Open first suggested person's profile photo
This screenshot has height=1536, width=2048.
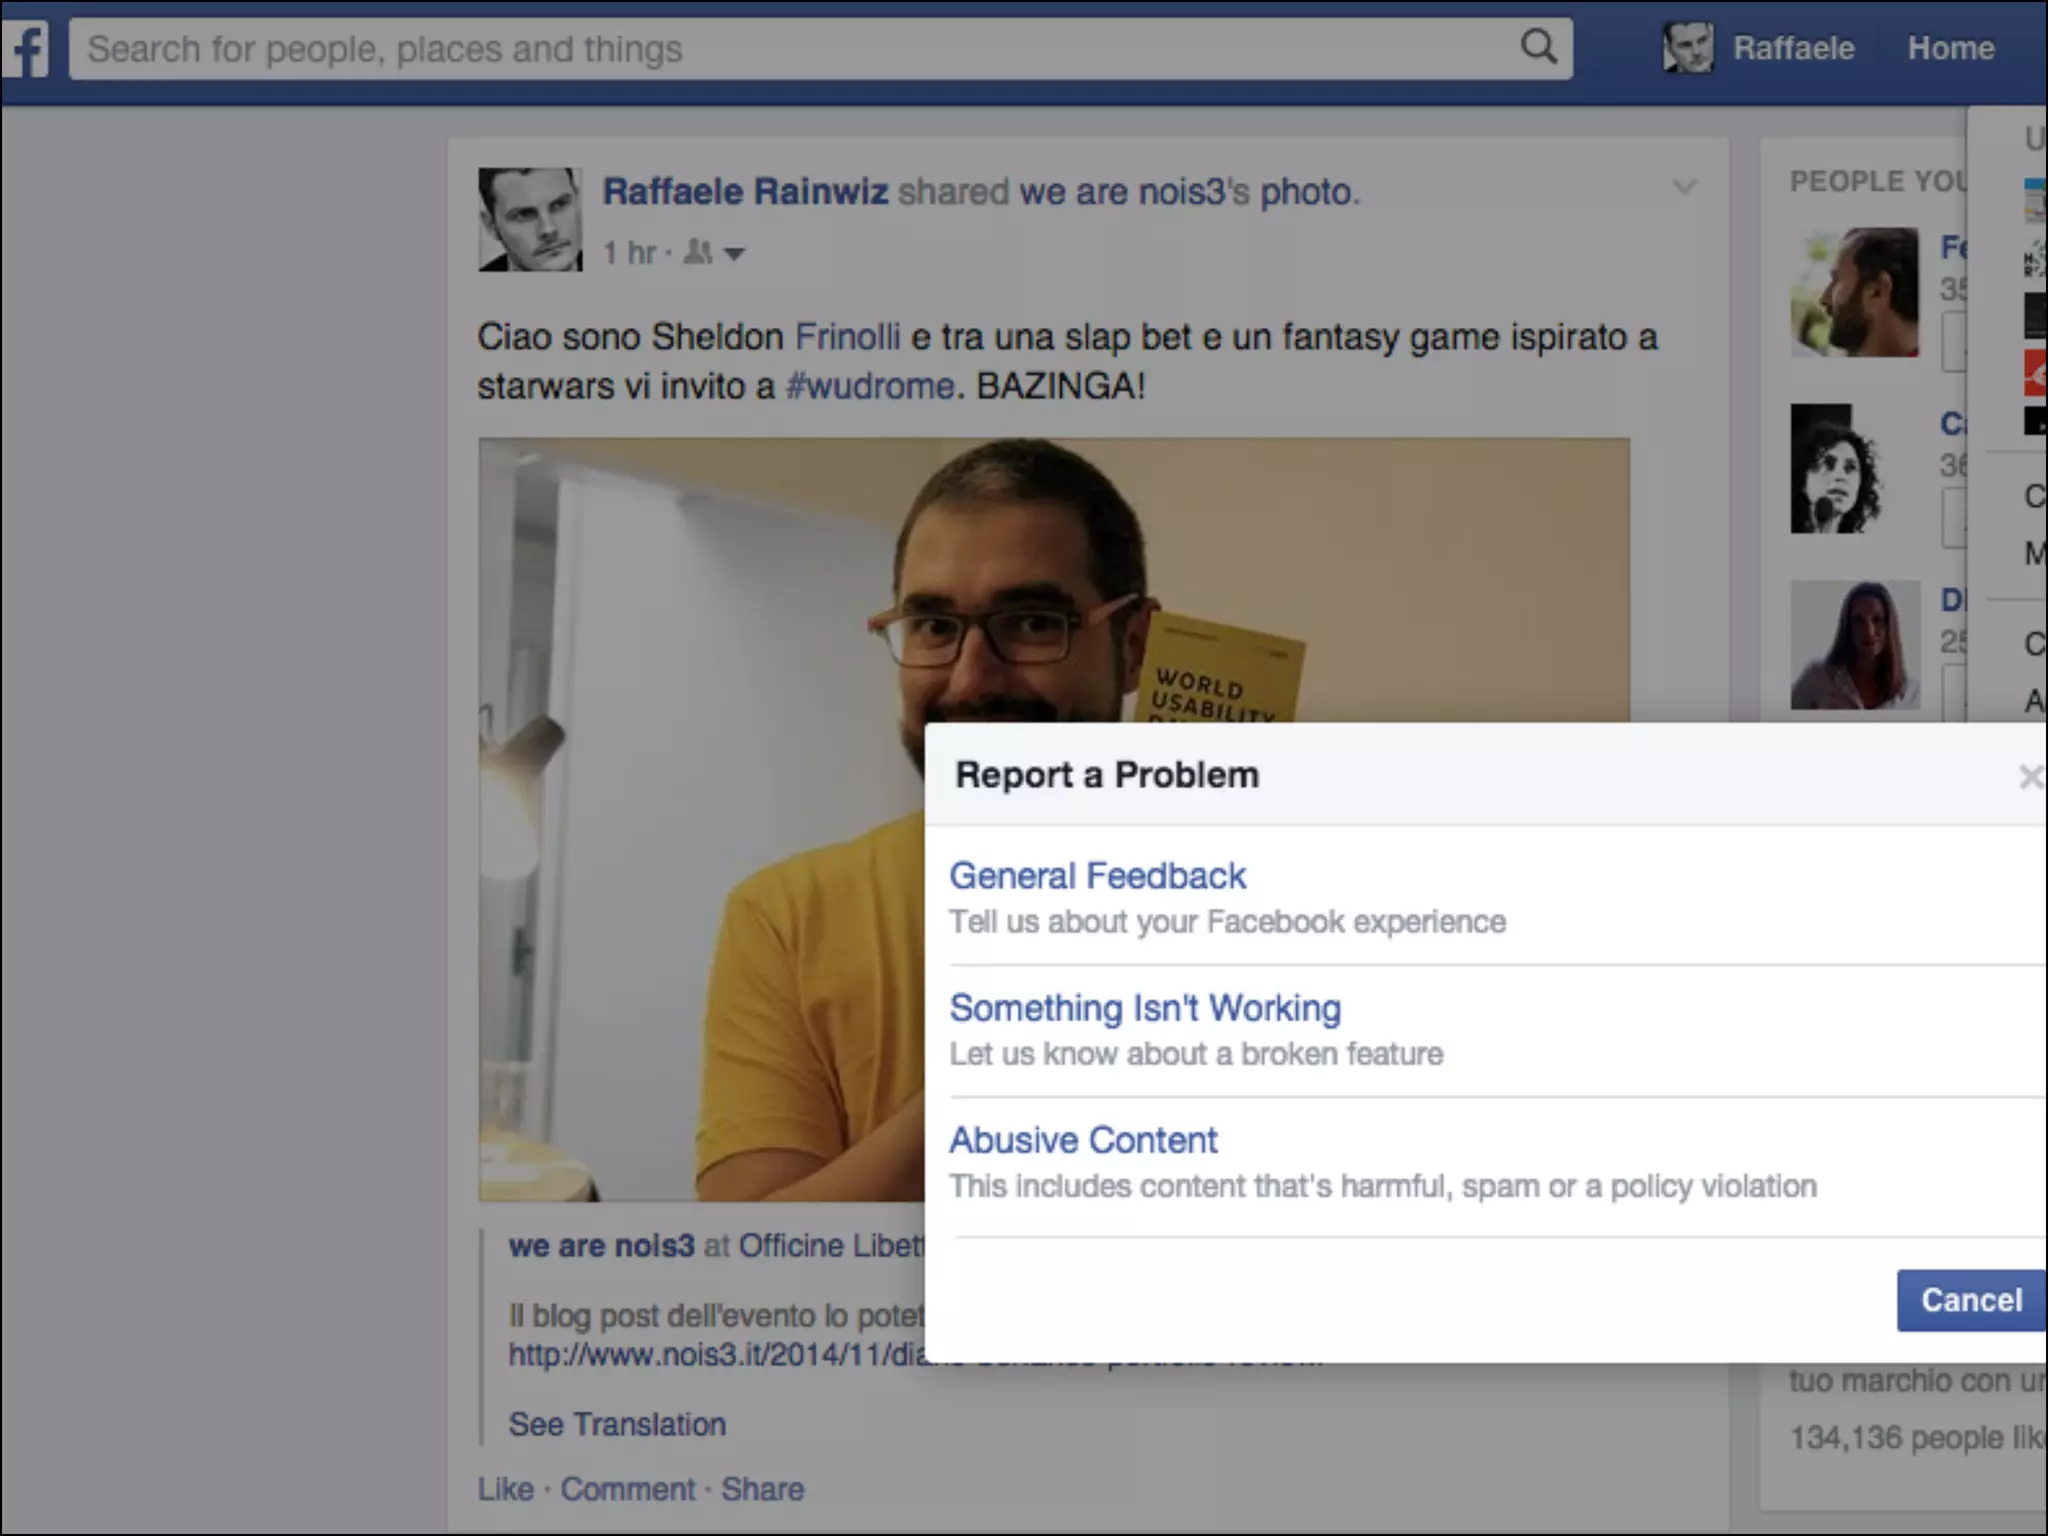pos(1855,292)
